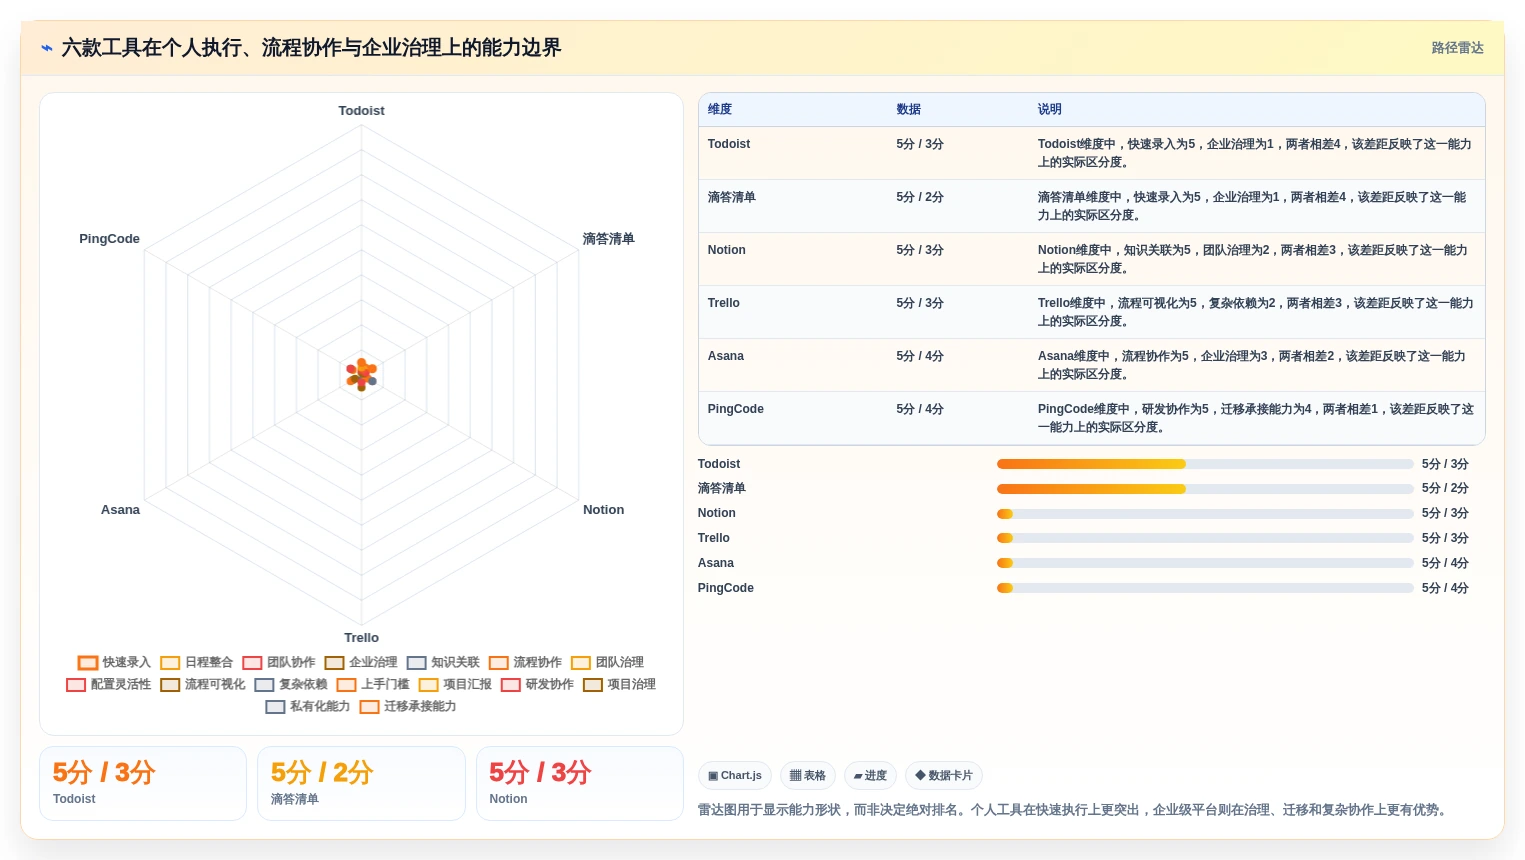
Task: Toggle 迁移承接能力 legend entry
Action: coord(408,707)
